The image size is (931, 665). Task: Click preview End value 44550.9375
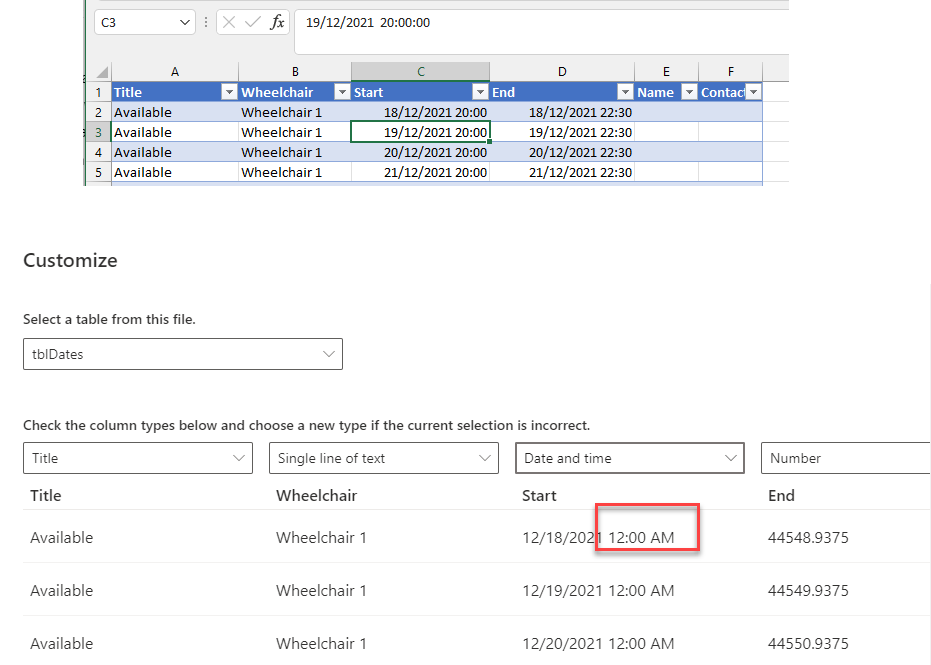coord(808,643)
